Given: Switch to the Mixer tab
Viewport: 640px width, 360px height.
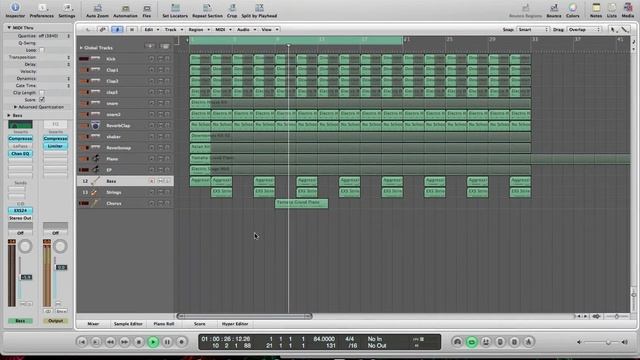Looking at the screenshot, I should point(93,324).
